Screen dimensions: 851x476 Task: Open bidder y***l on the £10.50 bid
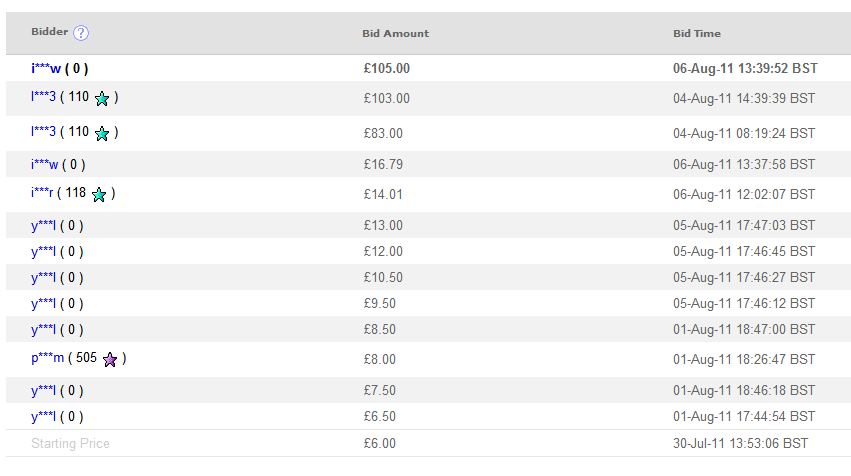43,278
